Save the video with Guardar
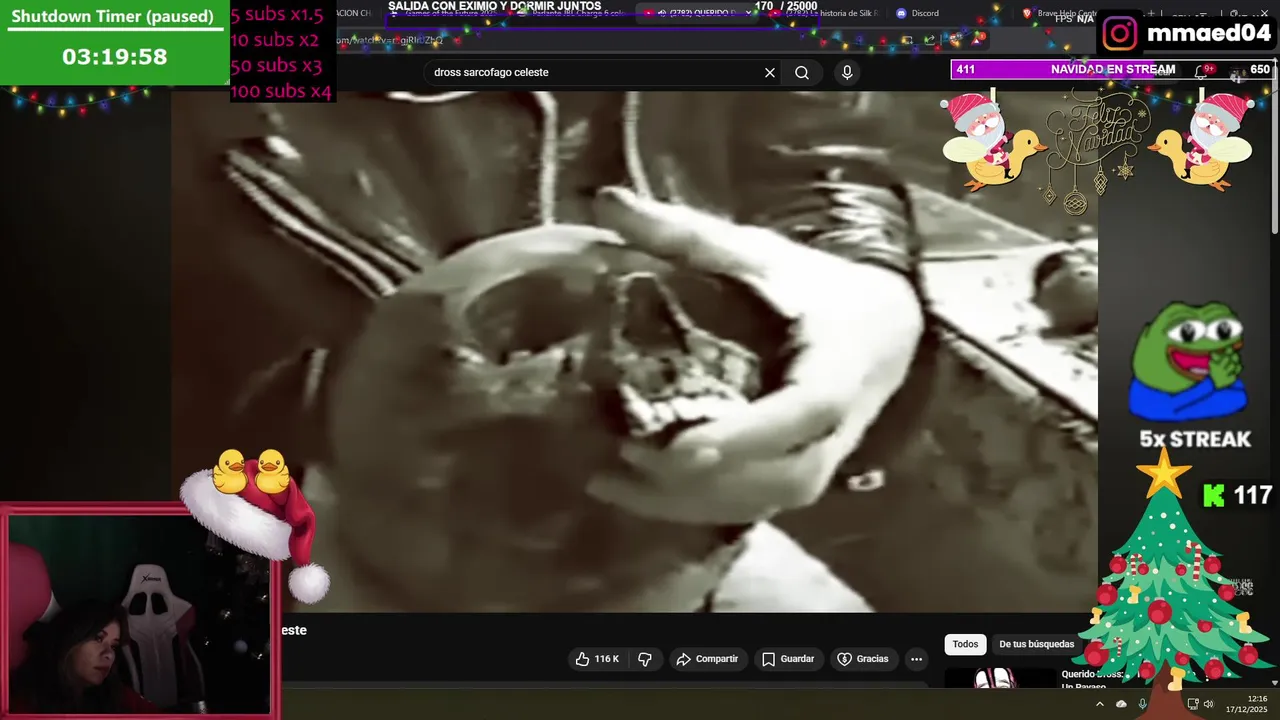This screenshot has height=720, width=1280. (788, 659)
